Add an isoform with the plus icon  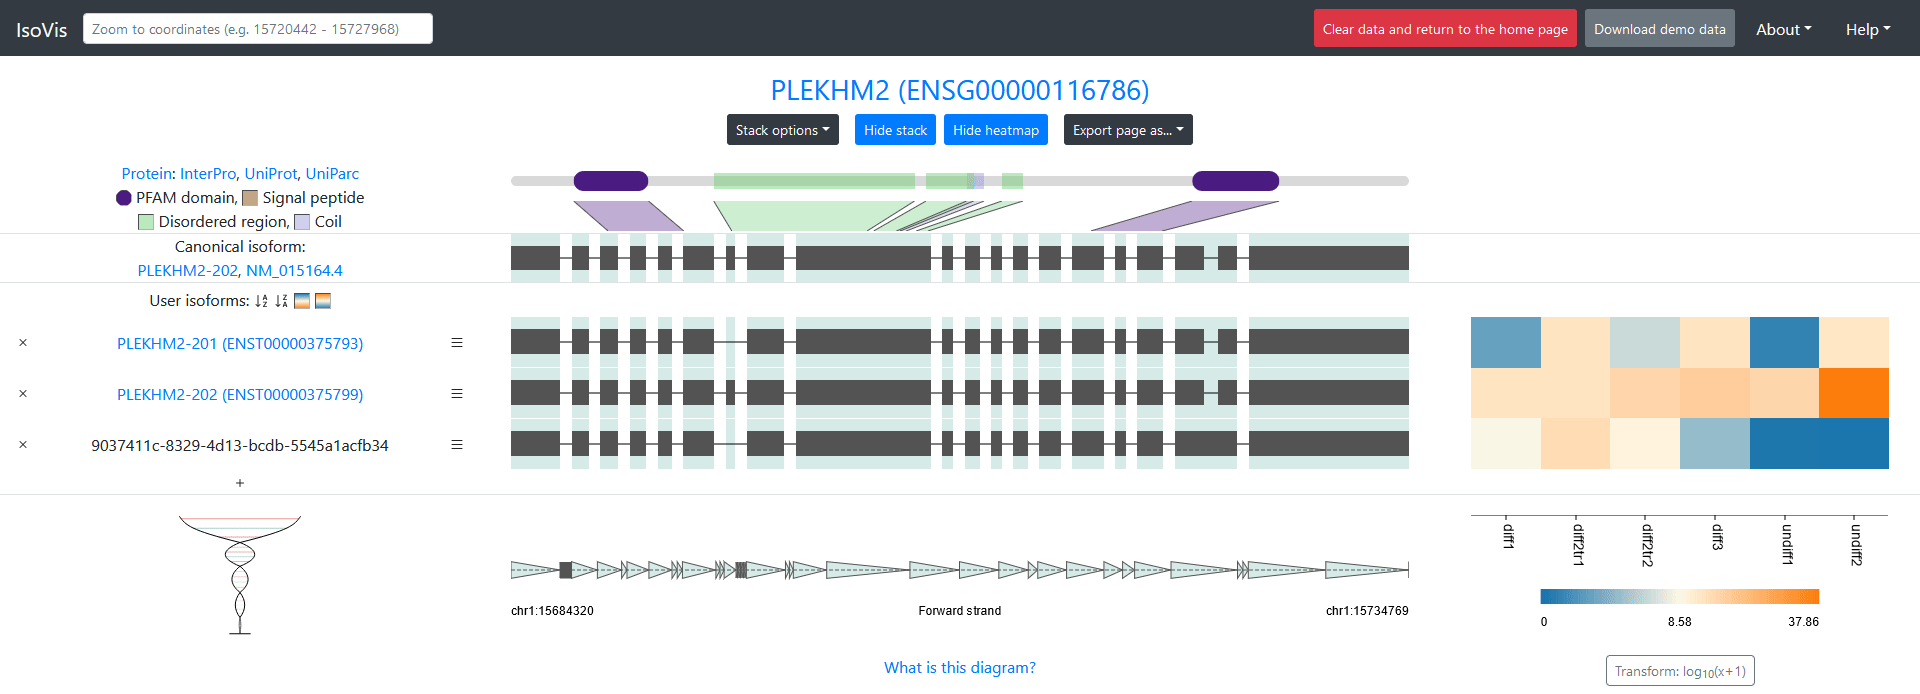[x=240, y=483]
